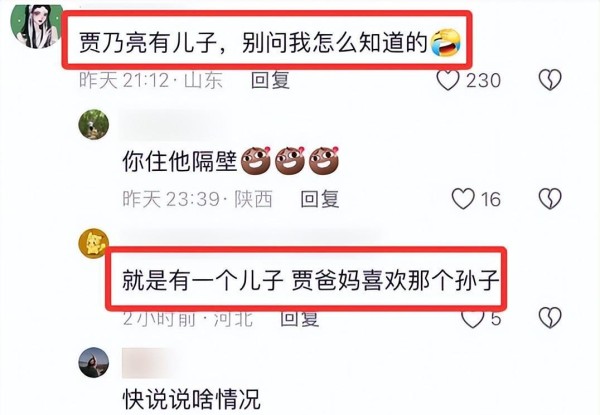Reply to the 昨天 23:39 comment
The width and height of the screenshot is (600, 415).
coord(320,199)
